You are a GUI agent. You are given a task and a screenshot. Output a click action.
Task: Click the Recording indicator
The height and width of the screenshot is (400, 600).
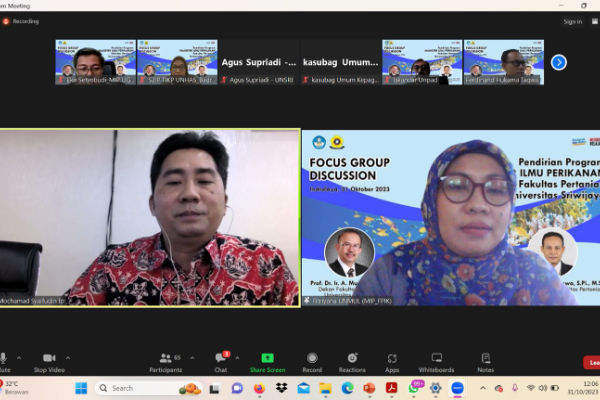point(21,21)
